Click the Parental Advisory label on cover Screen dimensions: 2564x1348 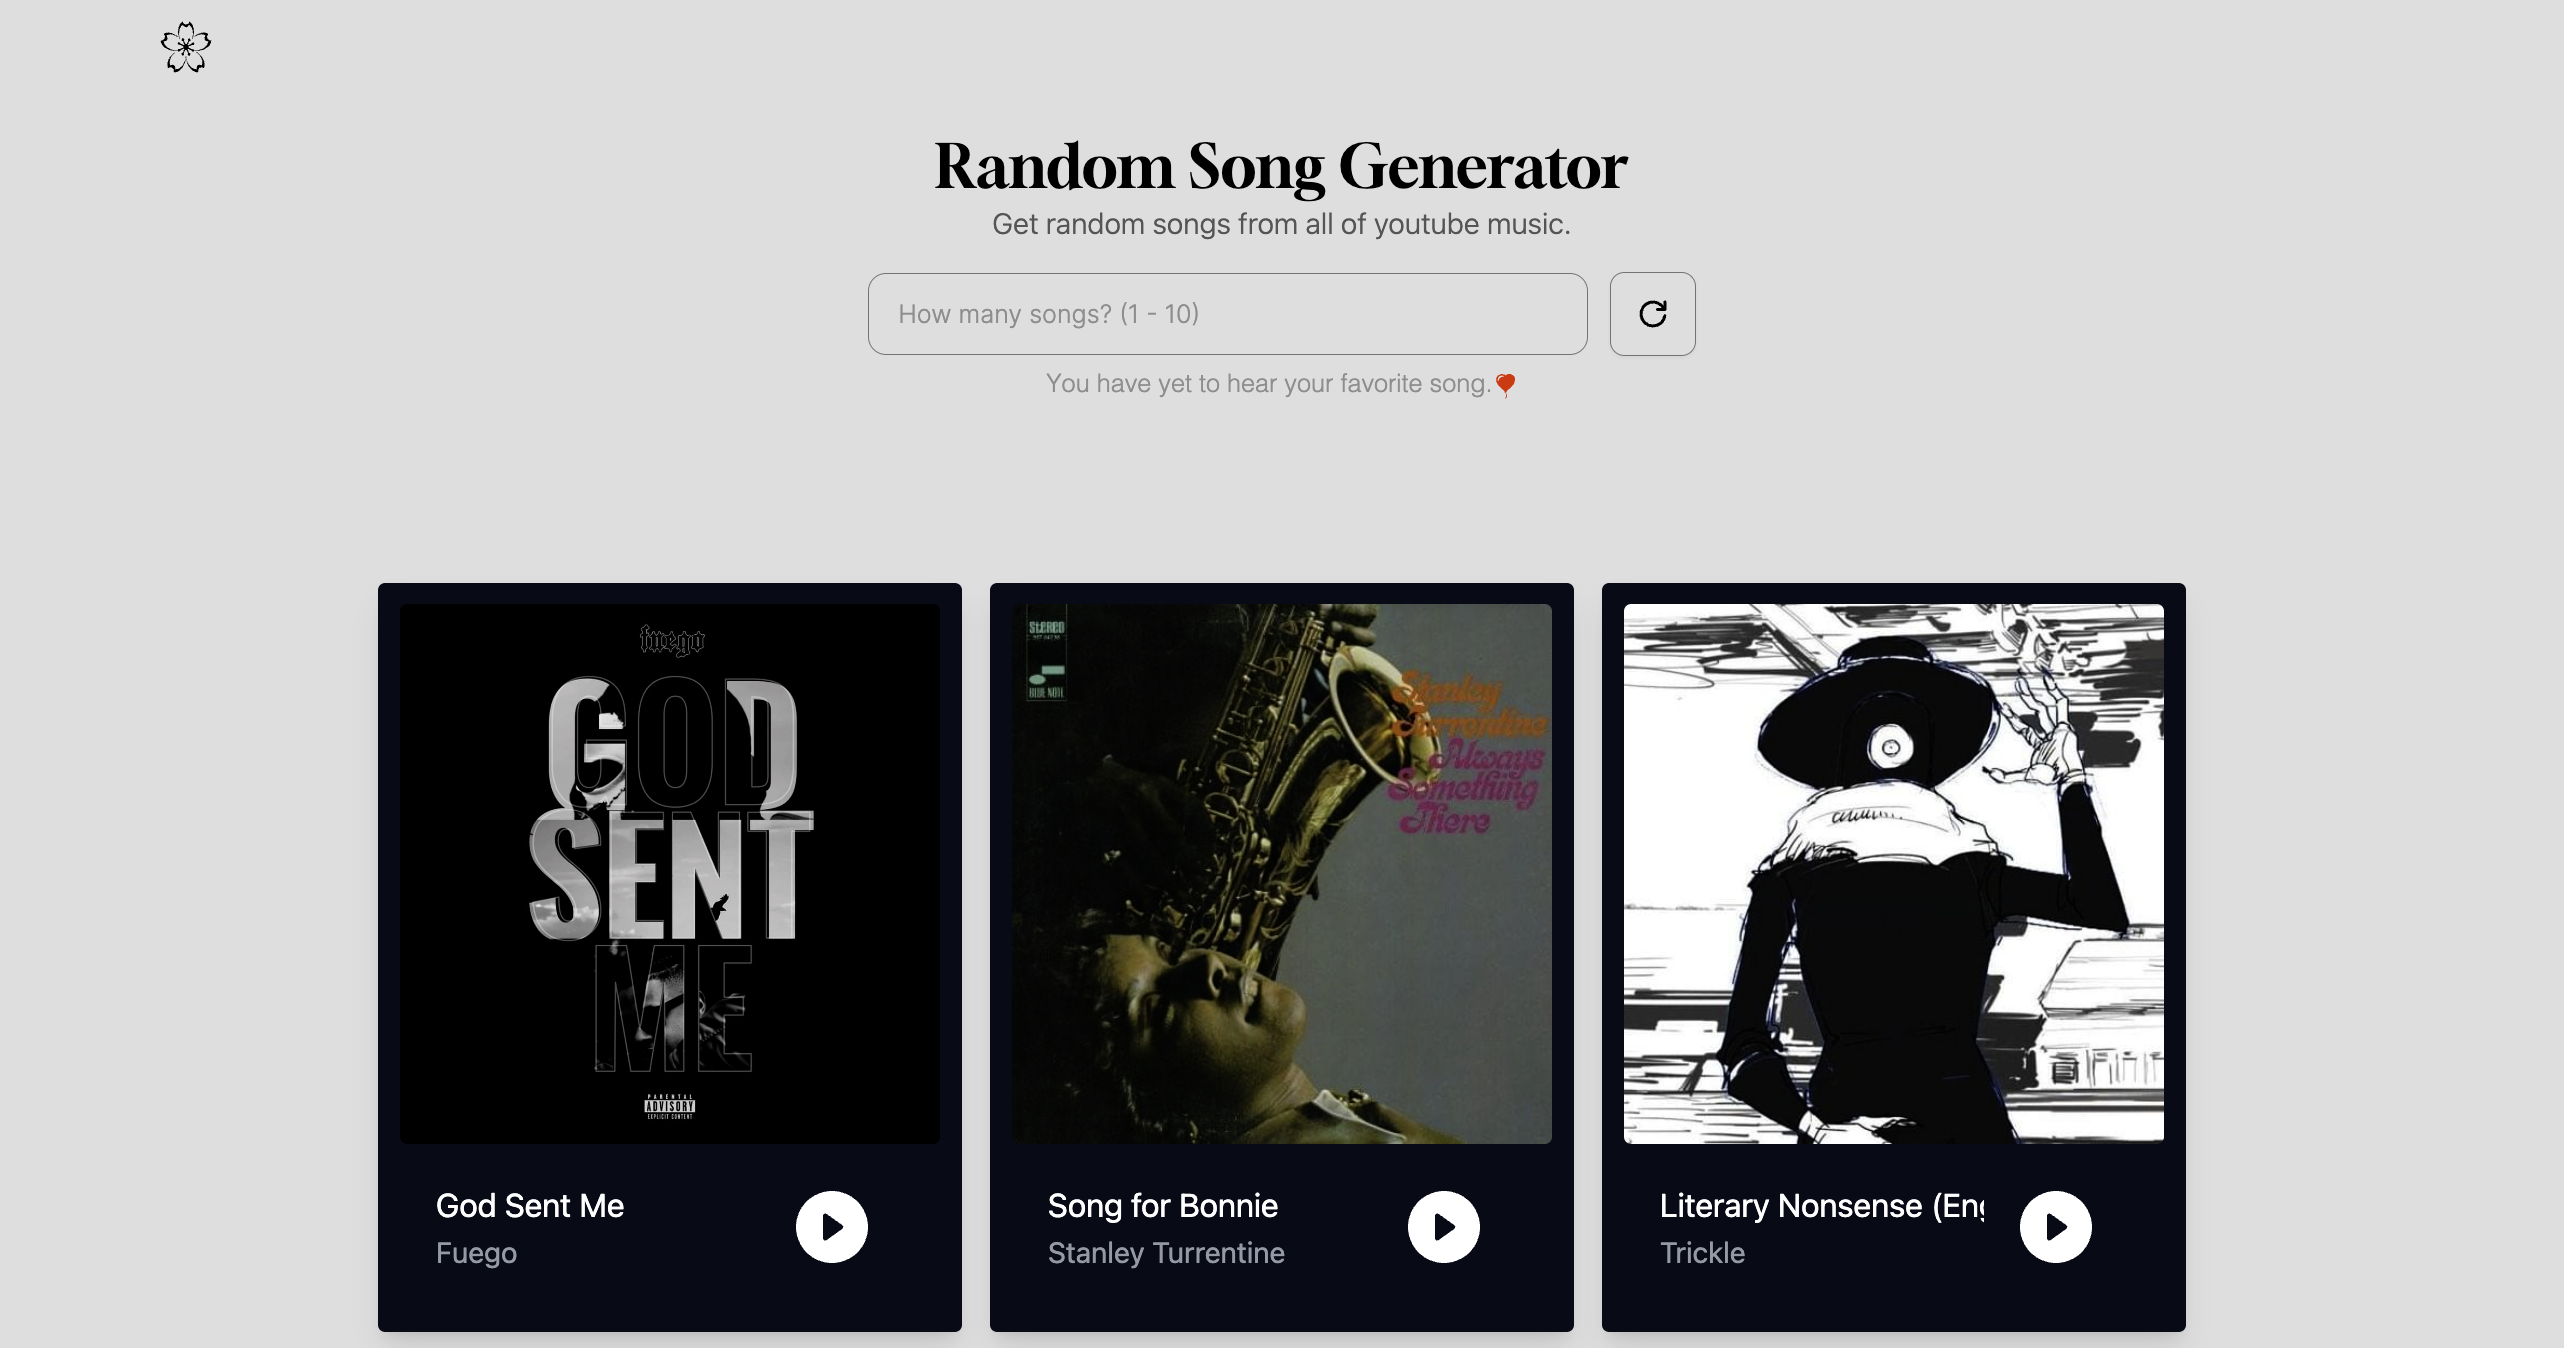tap(670, 1106)
